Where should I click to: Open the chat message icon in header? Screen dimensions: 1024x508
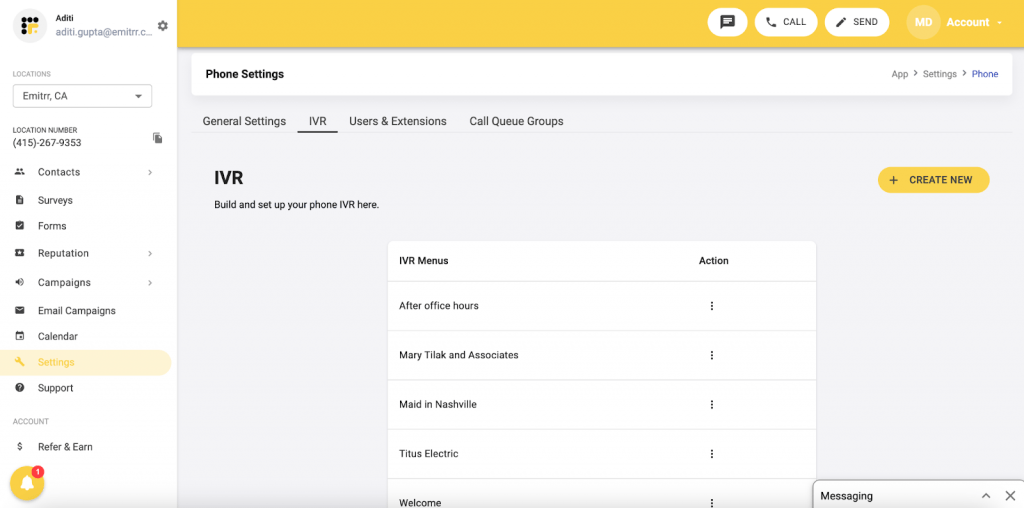tap(727, 22)
